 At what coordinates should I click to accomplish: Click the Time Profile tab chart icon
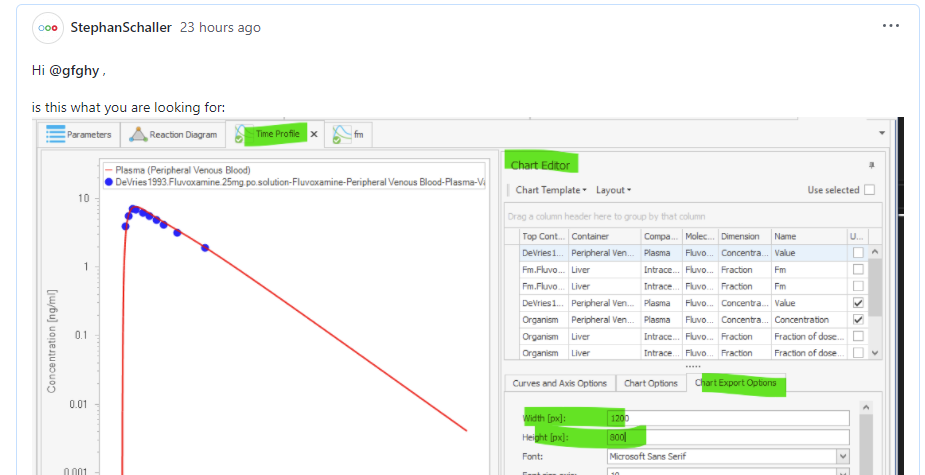(244, 134)
